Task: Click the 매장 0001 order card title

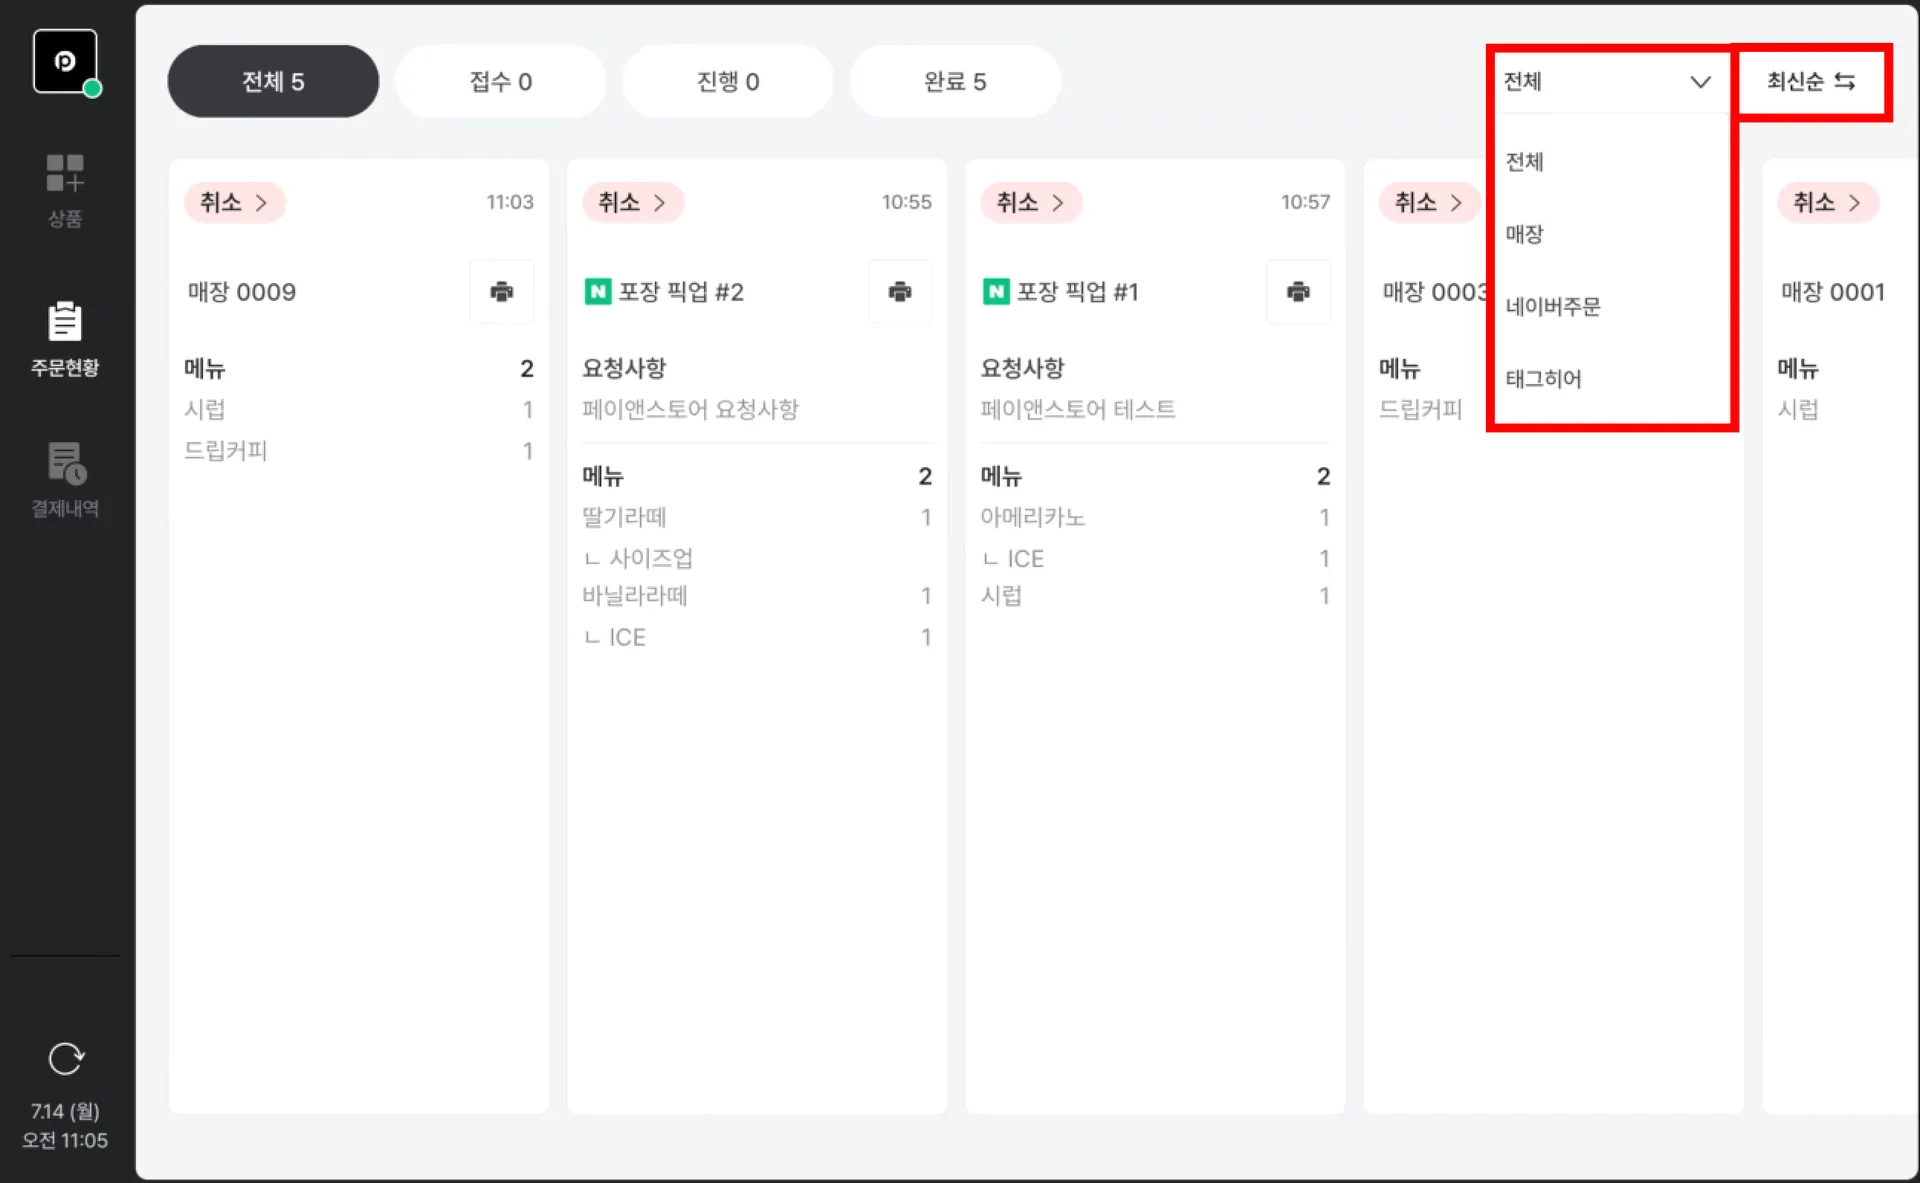Action: click(1832, 292)
